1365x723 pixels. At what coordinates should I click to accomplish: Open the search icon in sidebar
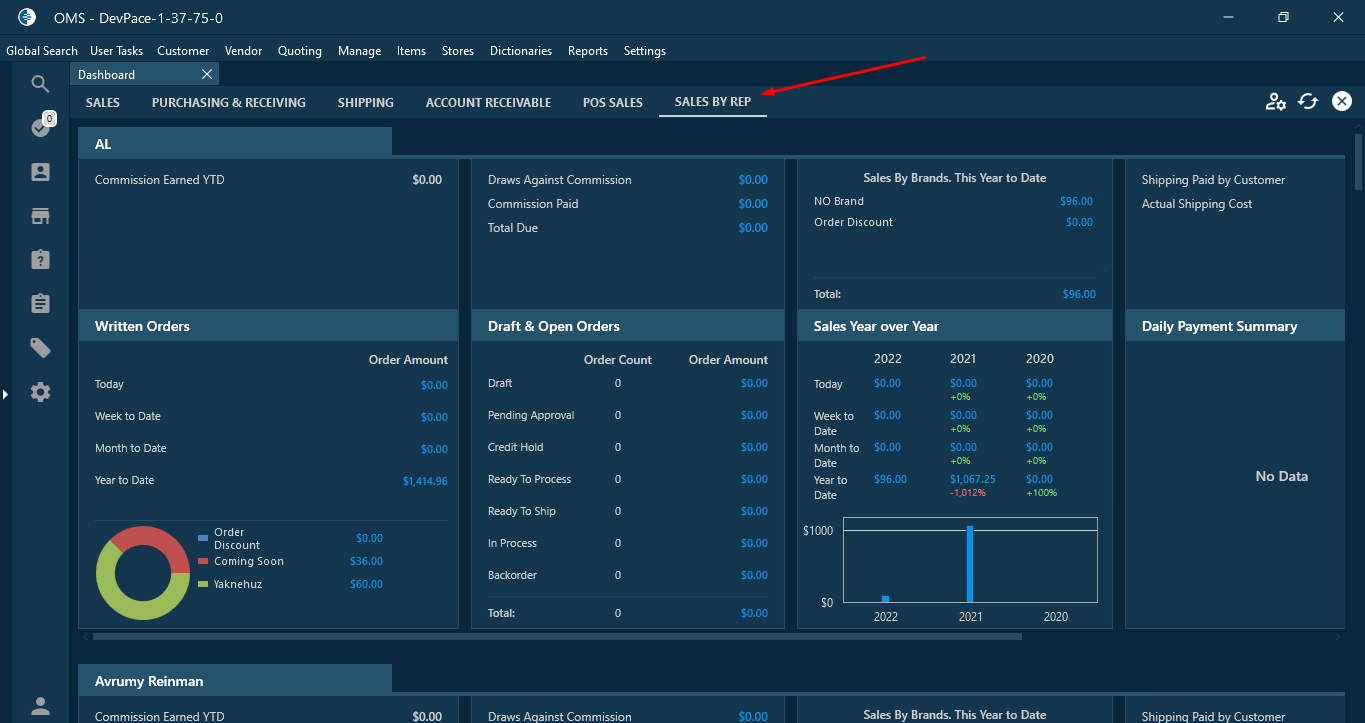(40, 84)
